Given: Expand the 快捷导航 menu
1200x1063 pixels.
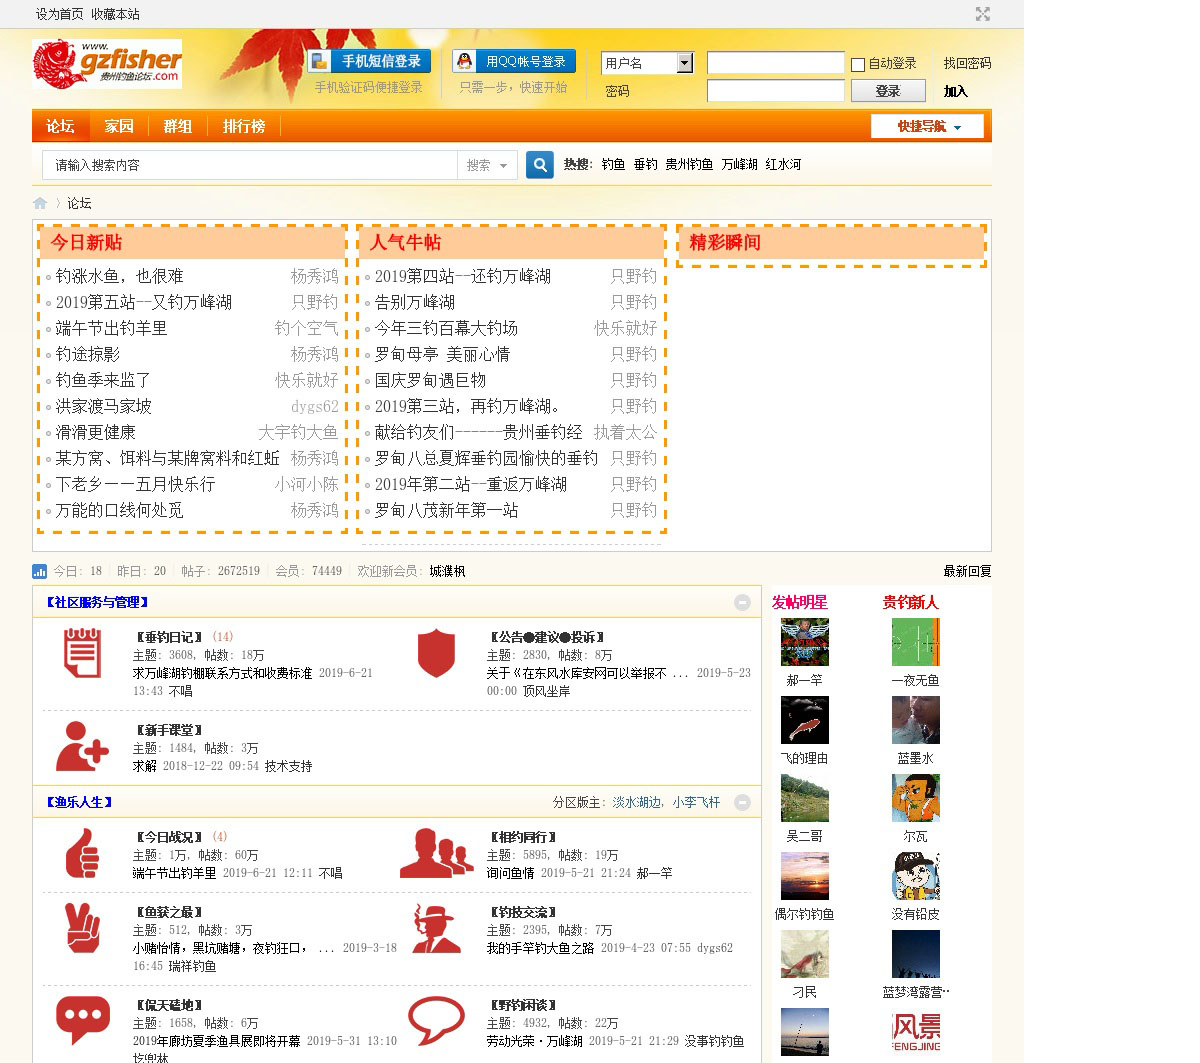Looking at the screenshot, I should point(927,127).
